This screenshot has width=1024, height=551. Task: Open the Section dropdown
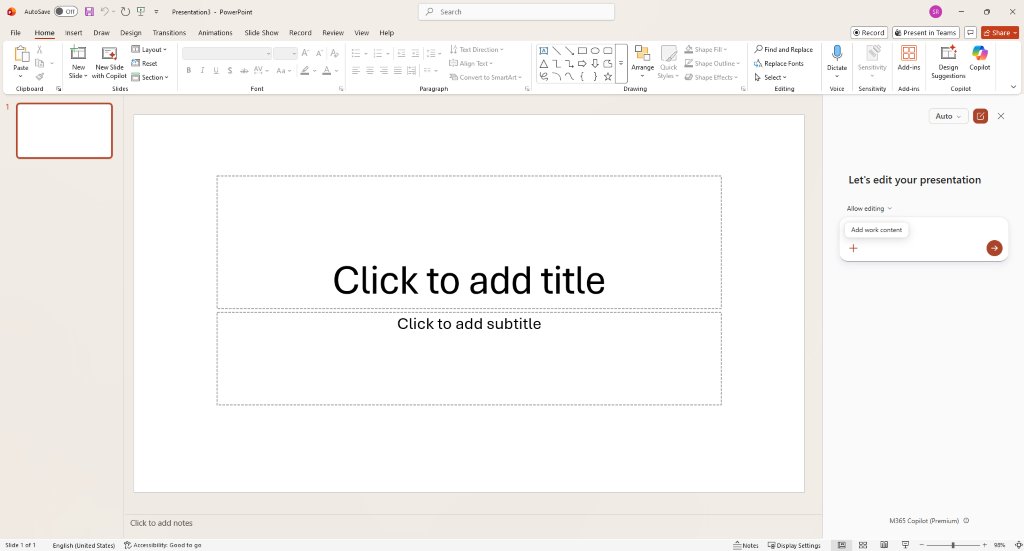(150, 77)
